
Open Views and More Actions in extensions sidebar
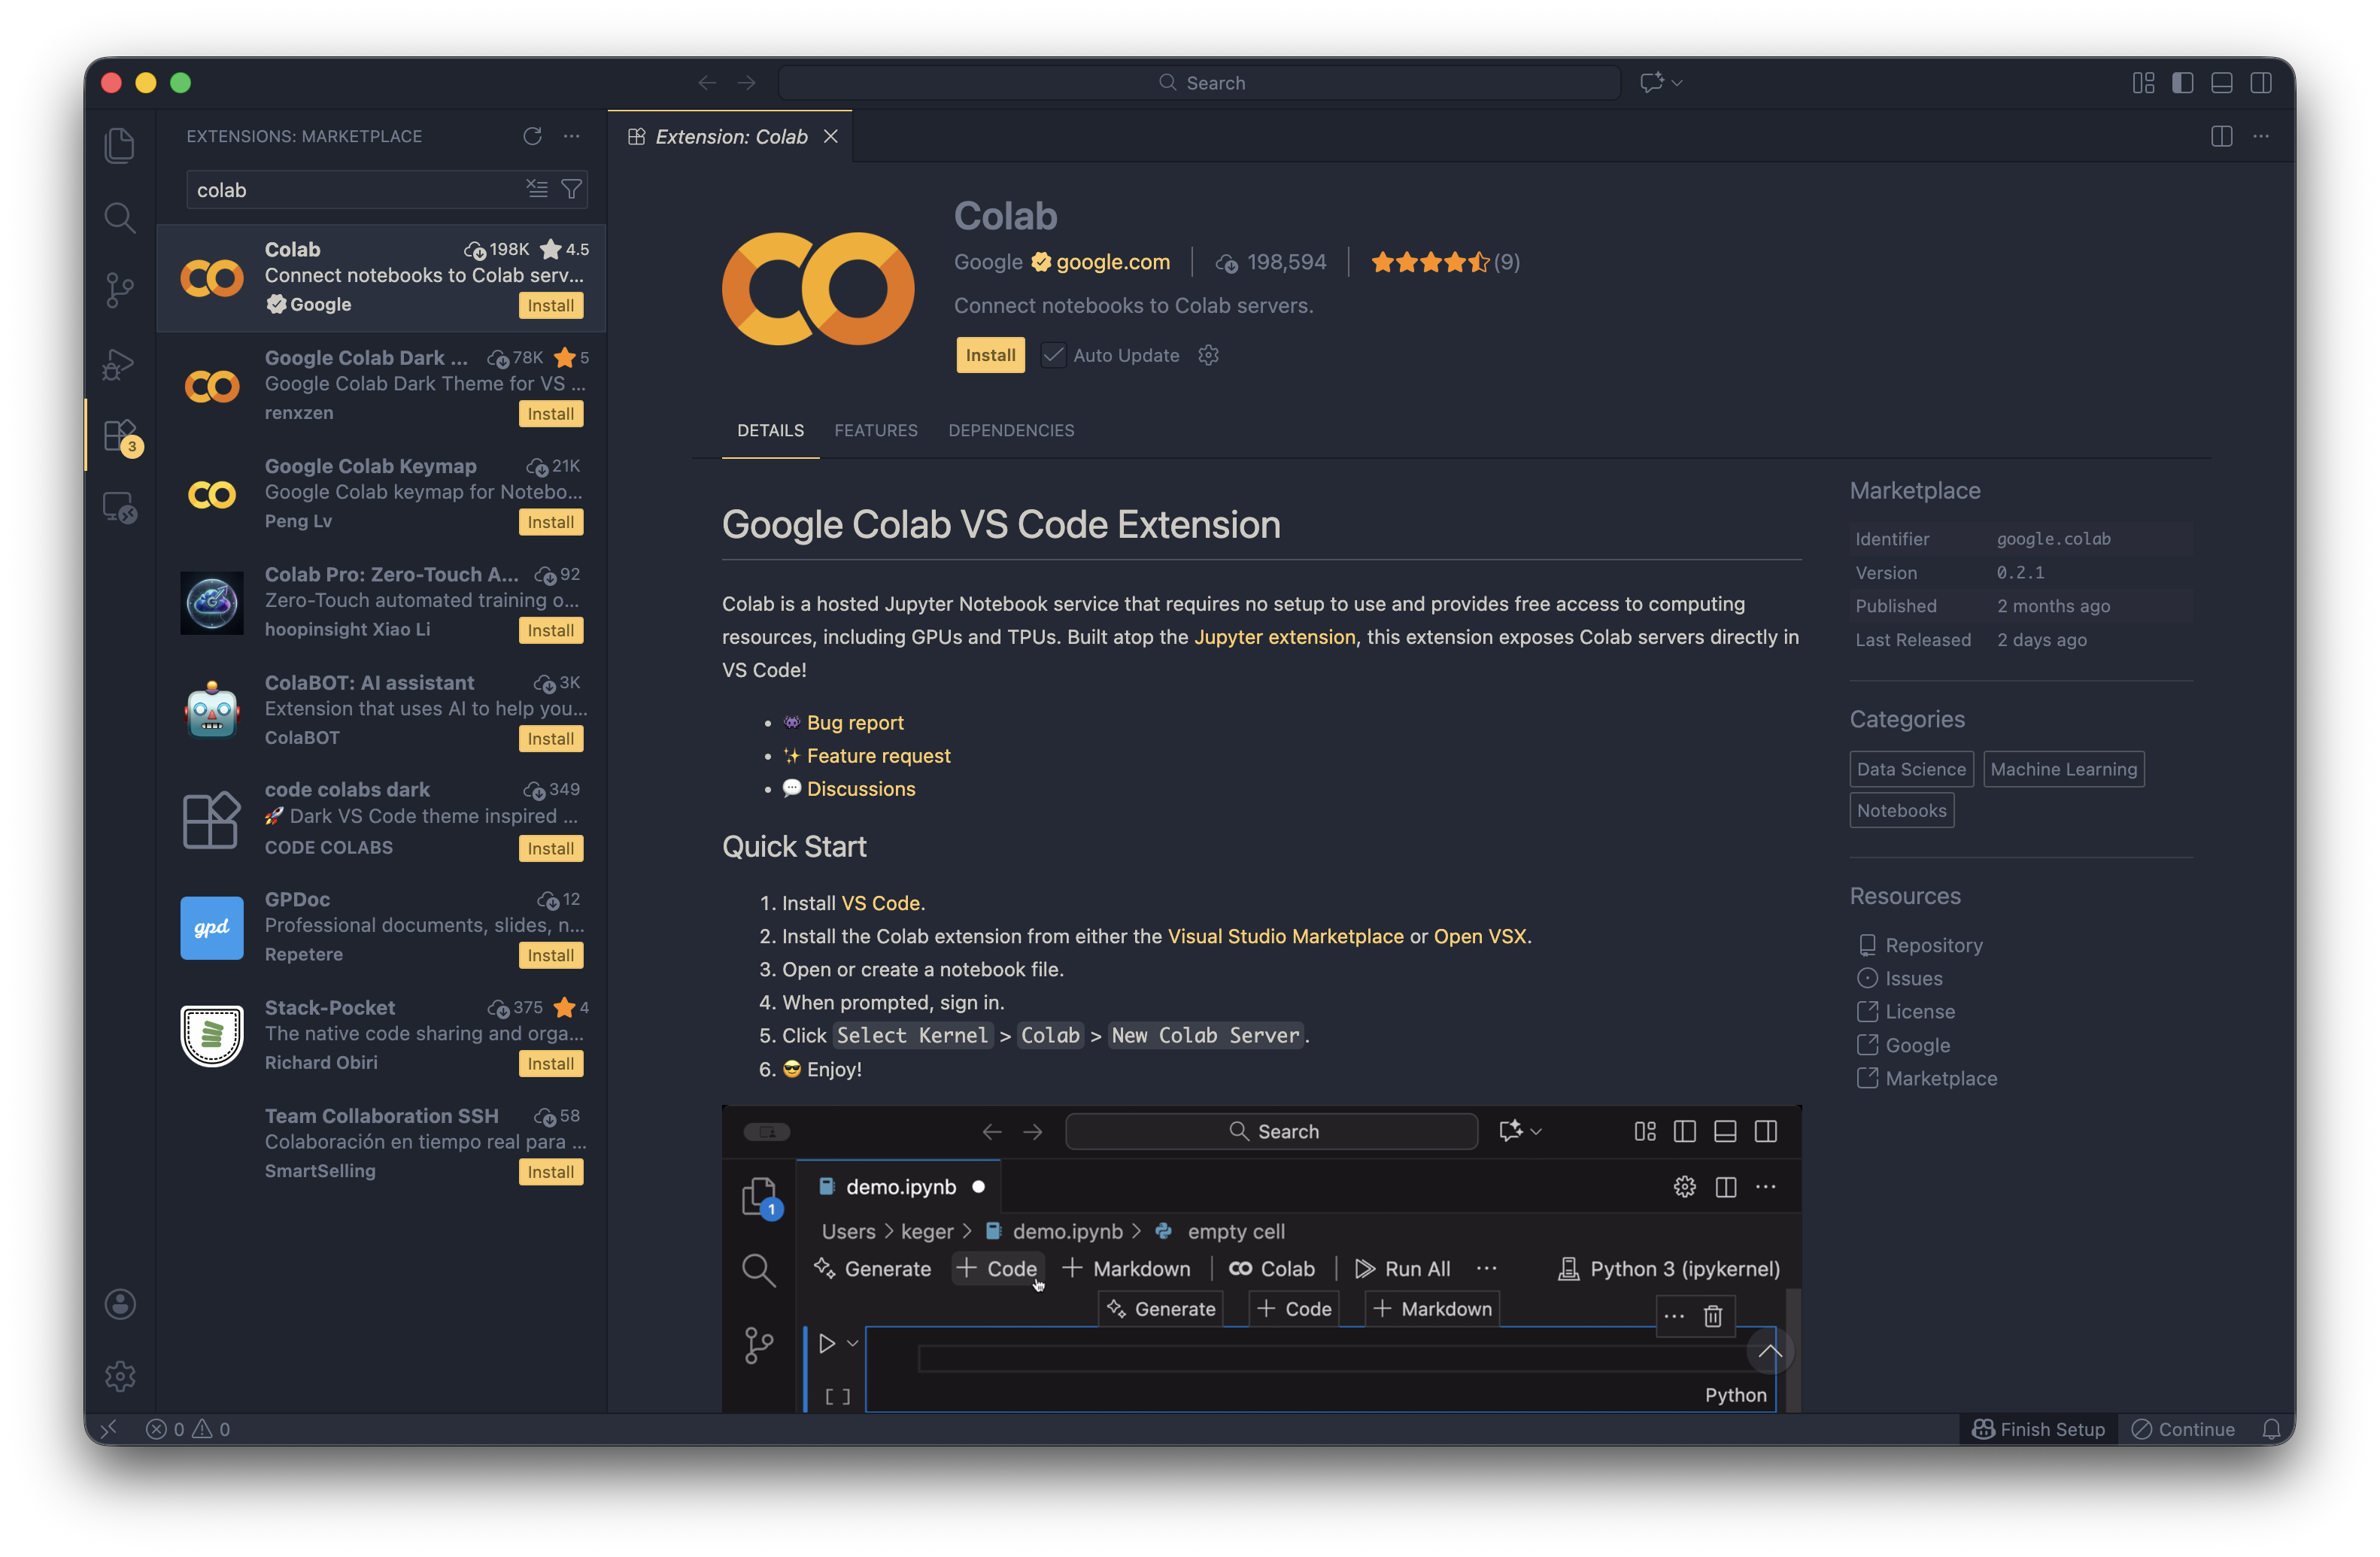(571, 136)
